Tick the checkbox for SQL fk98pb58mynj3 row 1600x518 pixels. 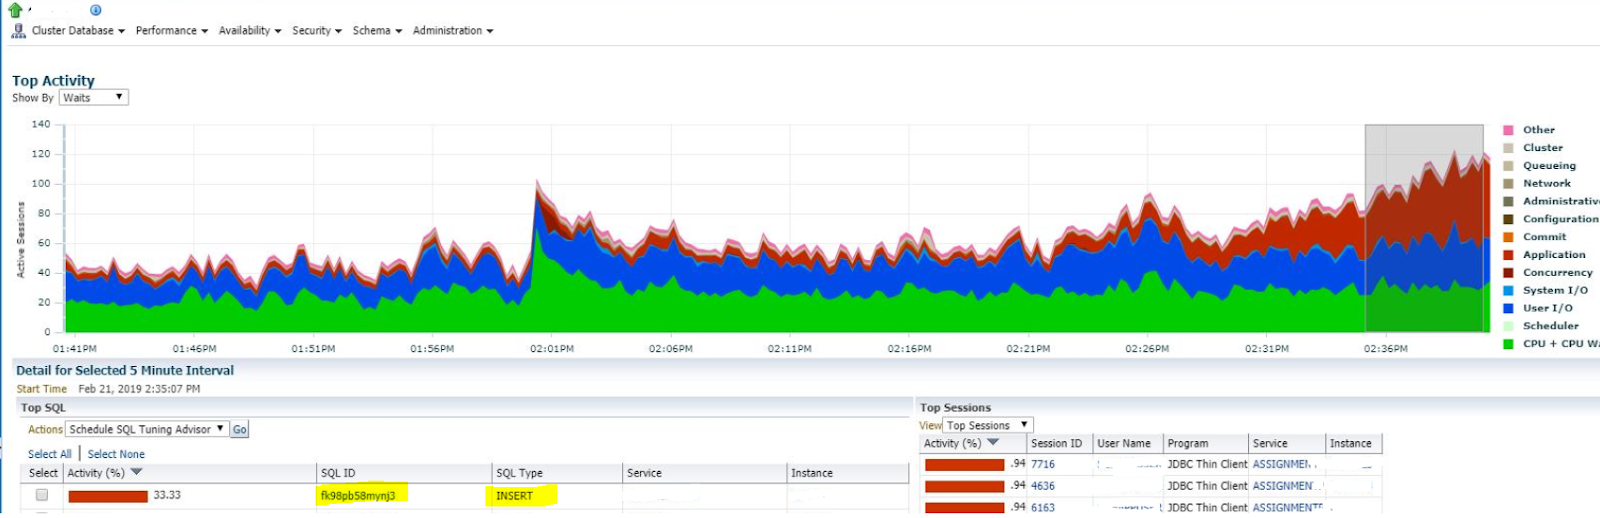coord(41,495)
